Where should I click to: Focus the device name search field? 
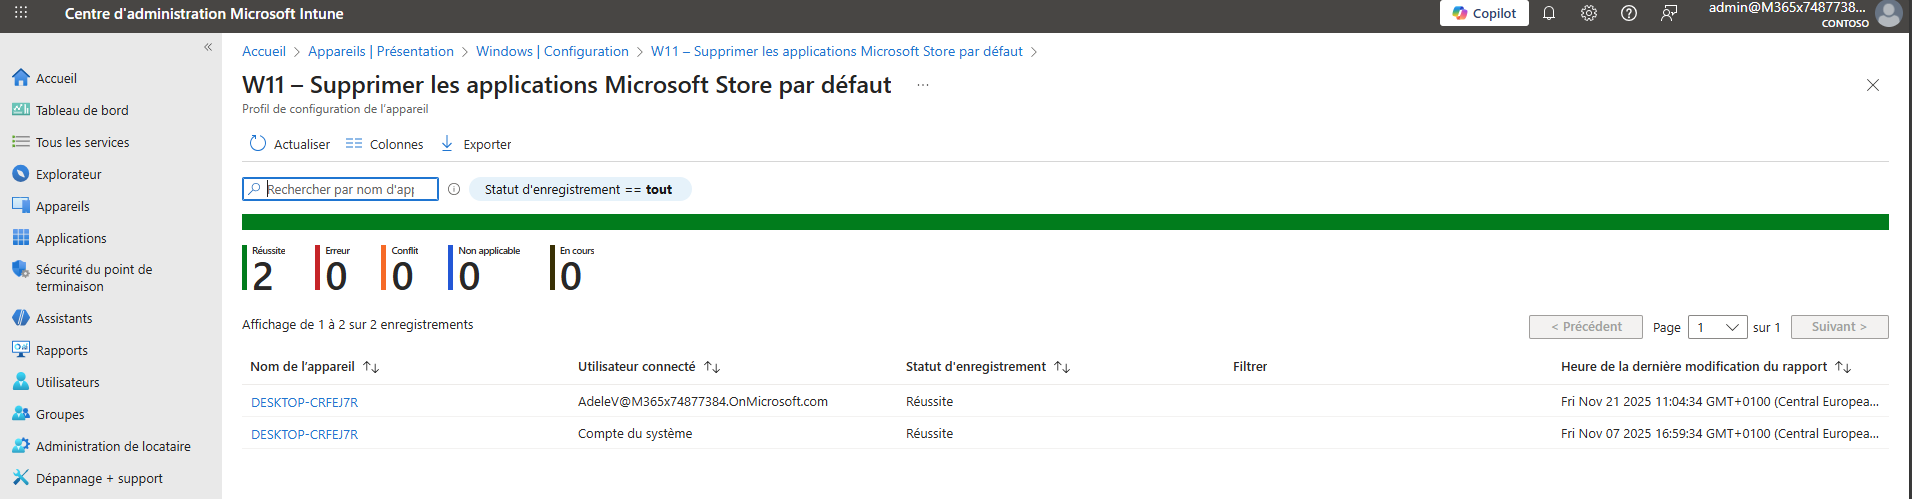click(x=340, y=189)
